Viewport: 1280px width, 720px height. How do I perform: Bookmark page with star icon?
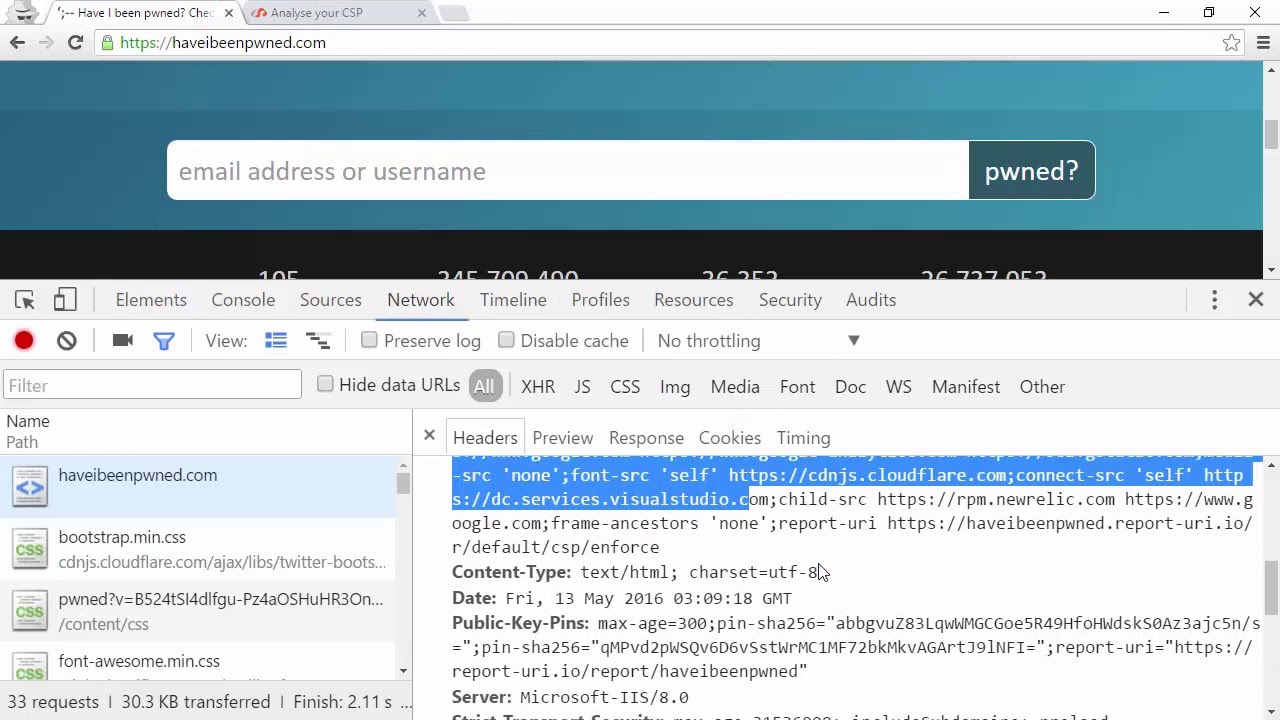point(1231,43)
